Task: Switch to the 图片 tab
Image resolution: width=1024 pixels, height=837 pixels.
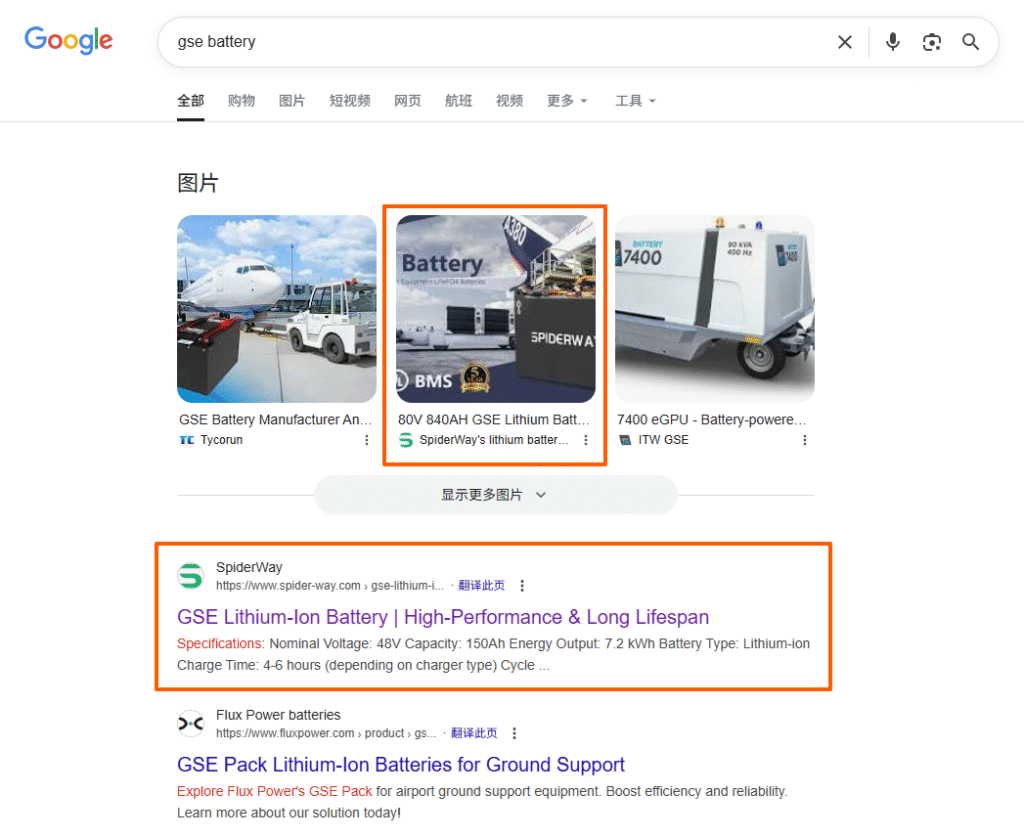Action: [292, 101]
